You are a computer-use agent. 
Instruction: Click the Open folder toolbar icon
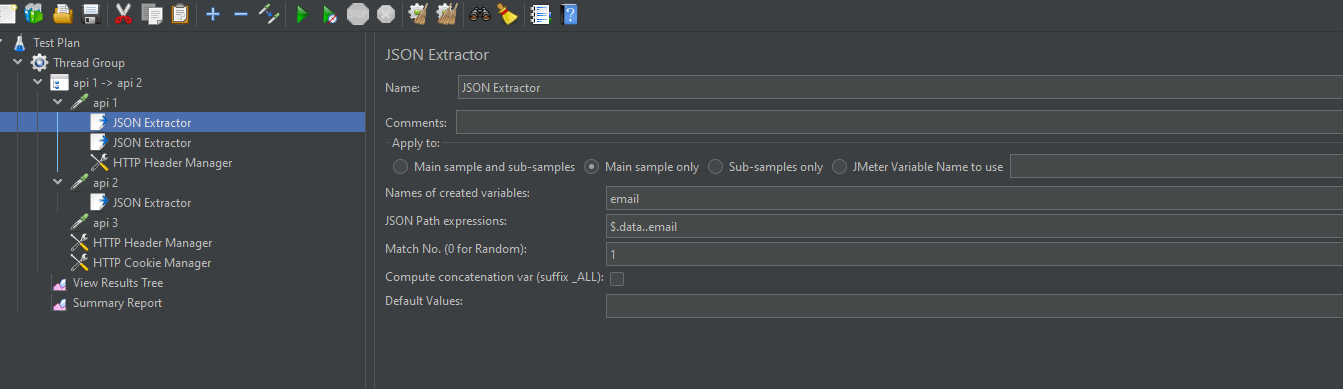click(x=62, y=14)
